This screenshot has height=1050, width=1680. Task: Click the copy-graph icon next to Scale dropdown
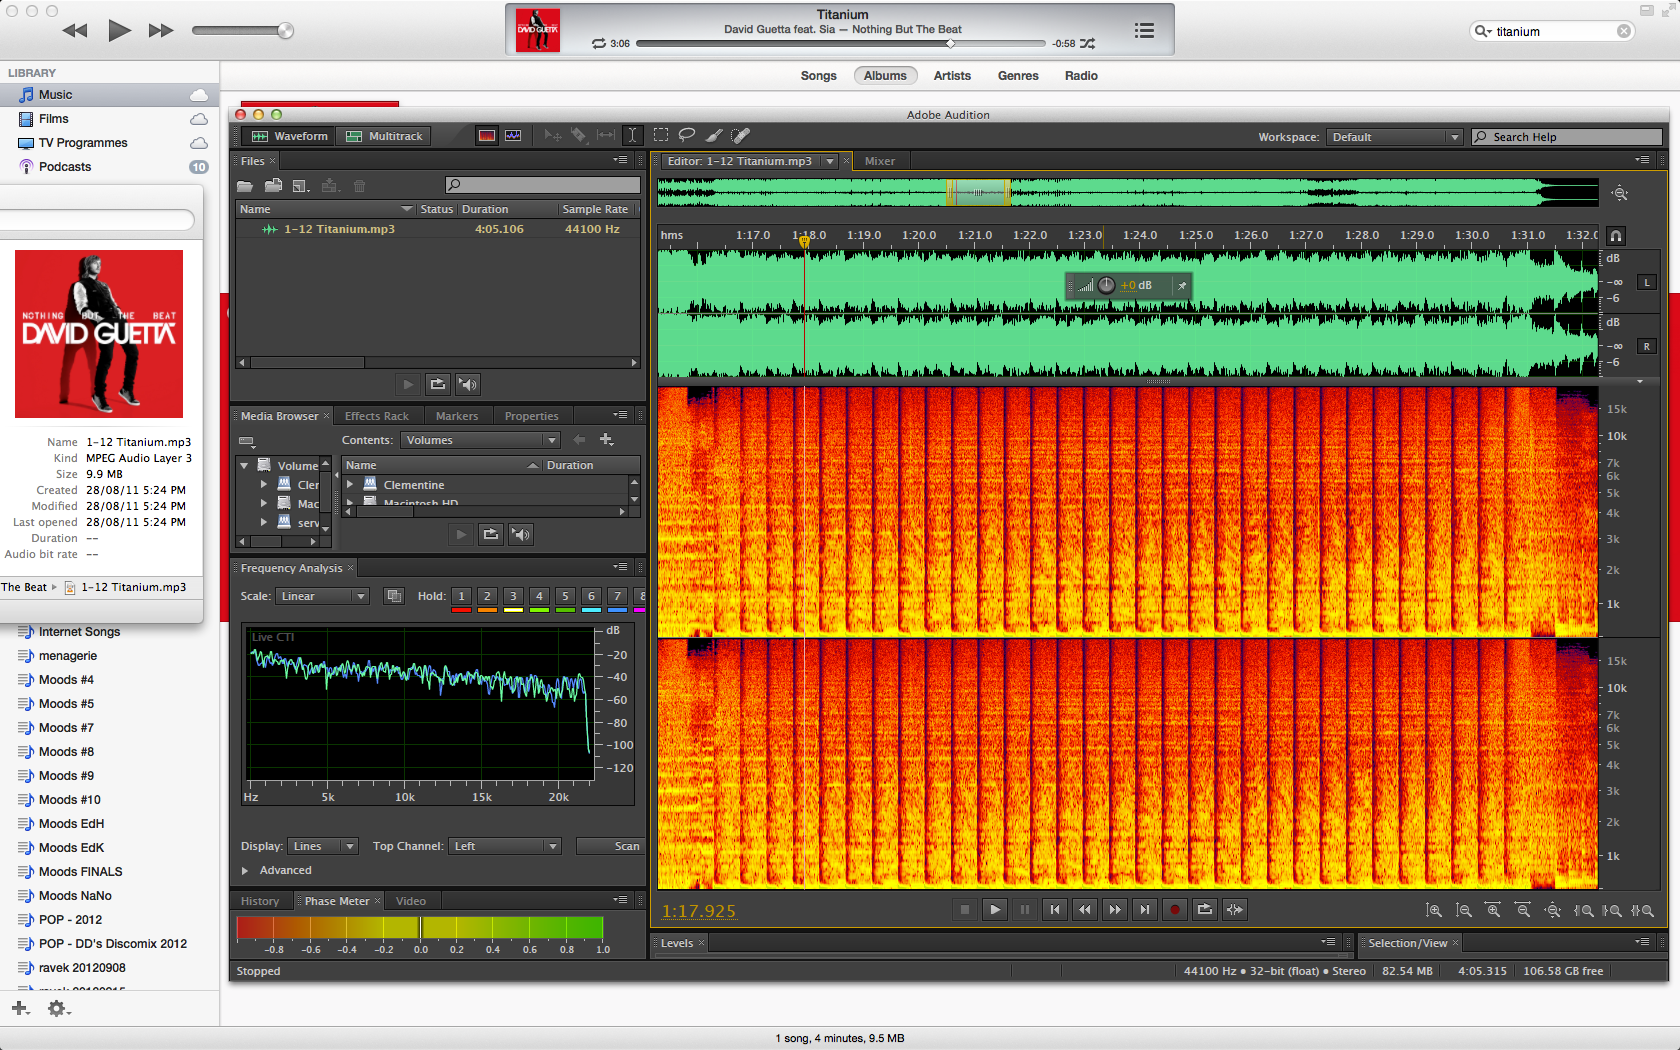point(394,596)
